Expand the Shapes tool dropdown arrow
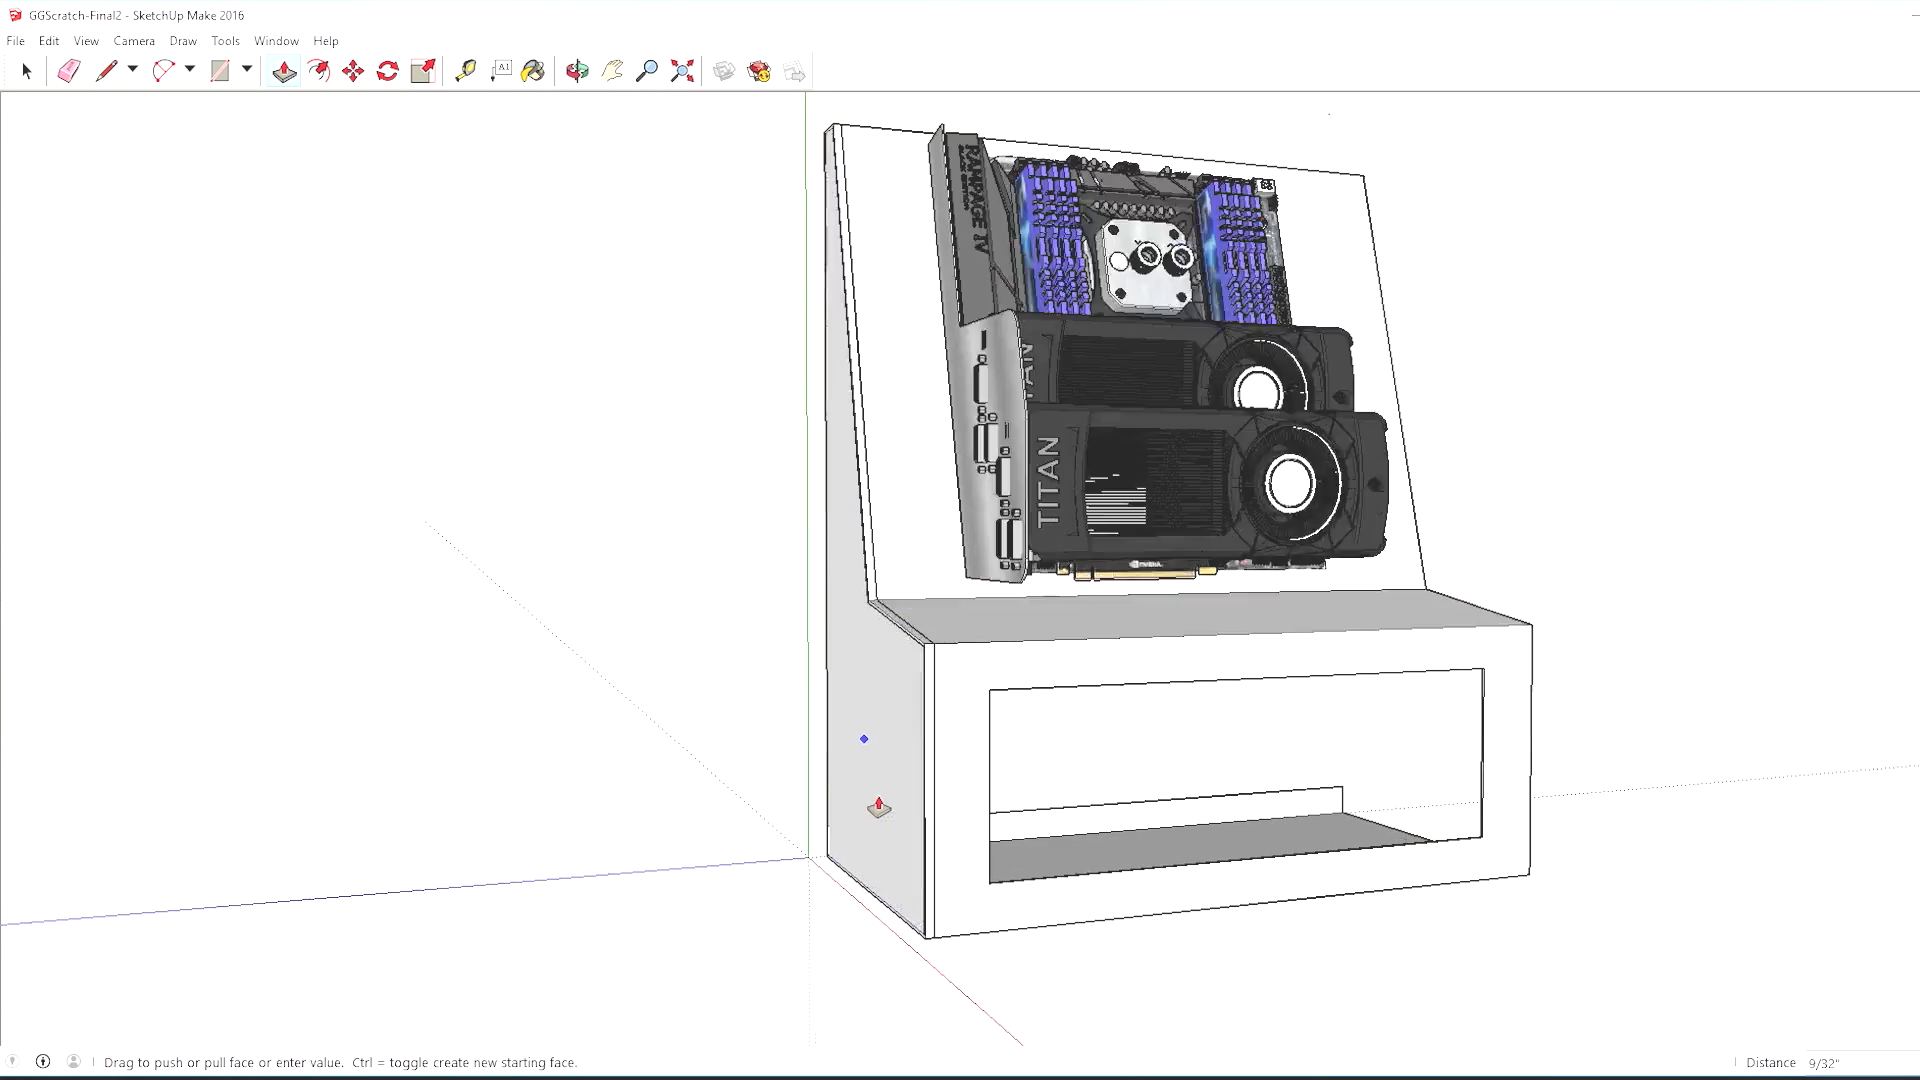The width and height of the screenshot is (1920, 1080). pyautogui.click(x=246, y=70)
